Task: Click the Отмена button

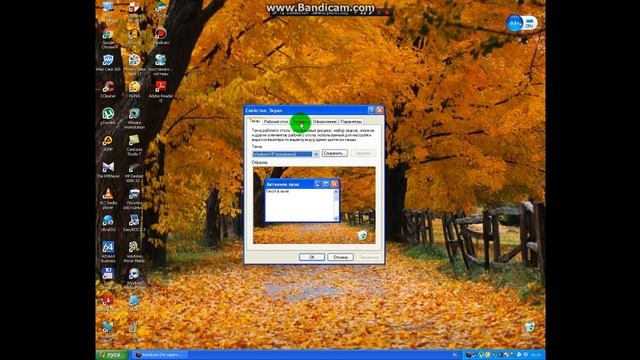Action: tap(340, 257)
